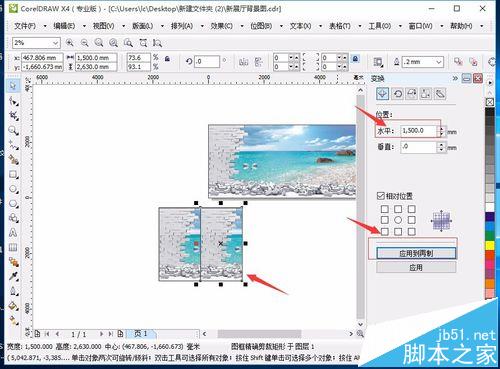Mirror the object horizontally from the property bar
Image resolution: width=500 pixels, height=369 pixels.
[244, 62]
